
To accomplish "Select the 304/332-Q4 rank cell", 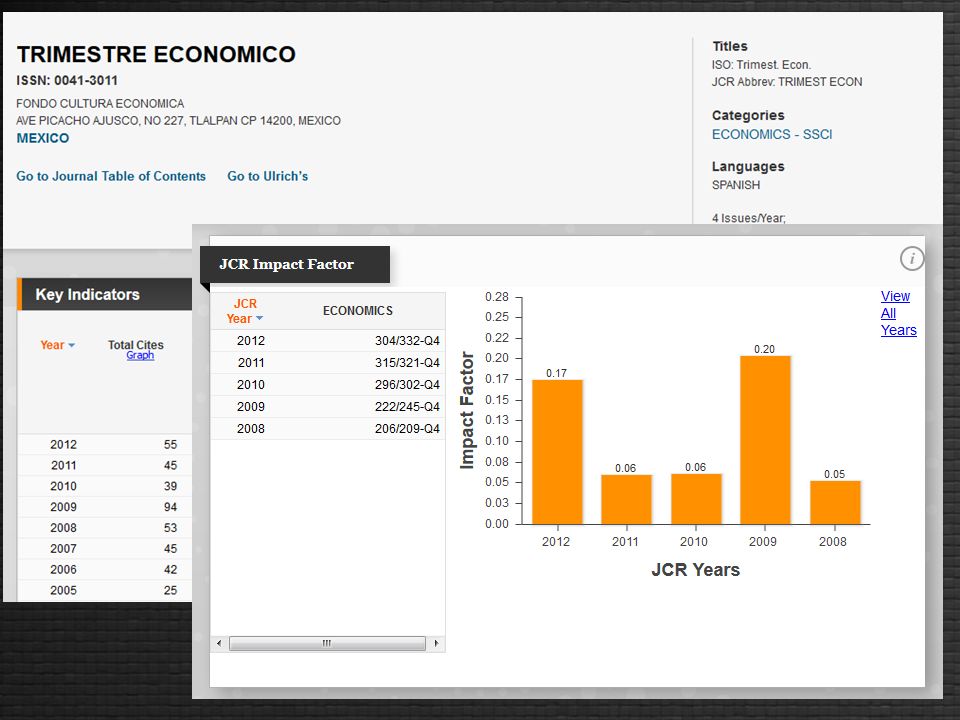I will click(407, 341).
